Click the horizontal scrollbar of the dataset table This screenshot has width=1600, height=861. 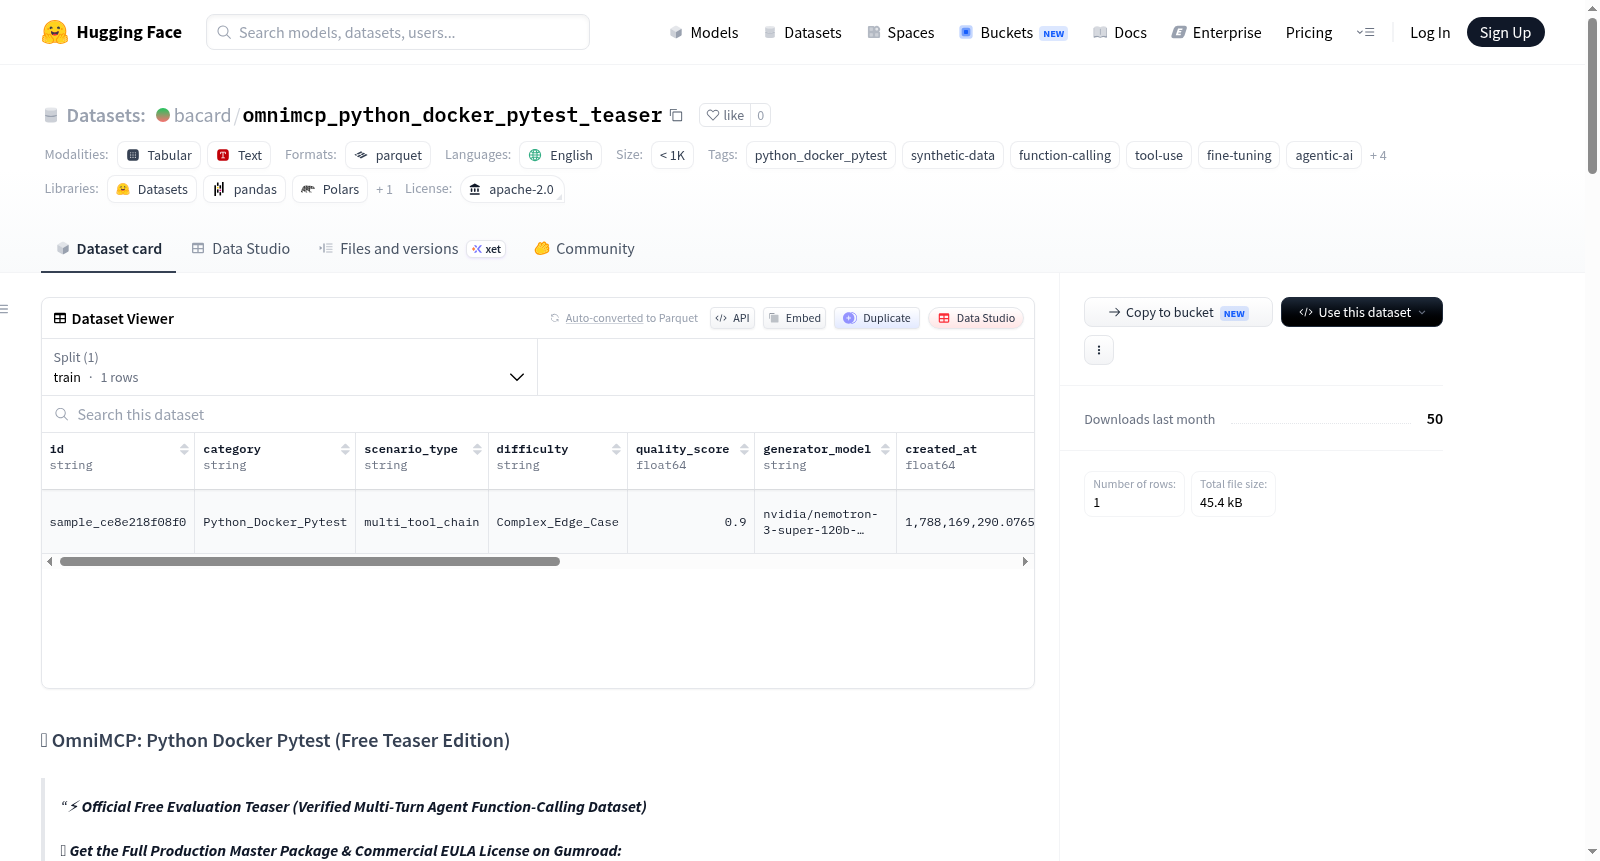(x=310, y=562)
